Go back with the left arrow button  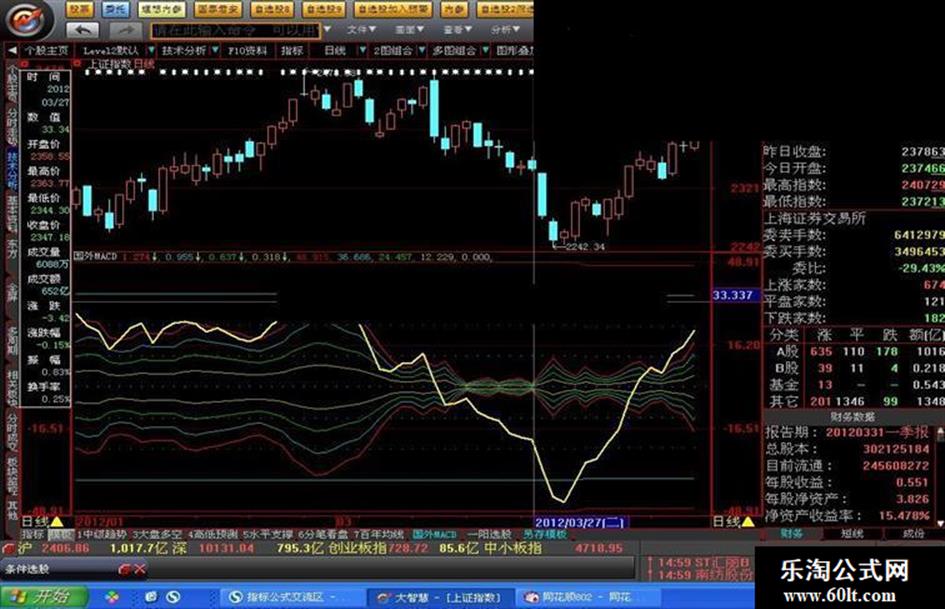pyautogui.click(x=83, y=30)
